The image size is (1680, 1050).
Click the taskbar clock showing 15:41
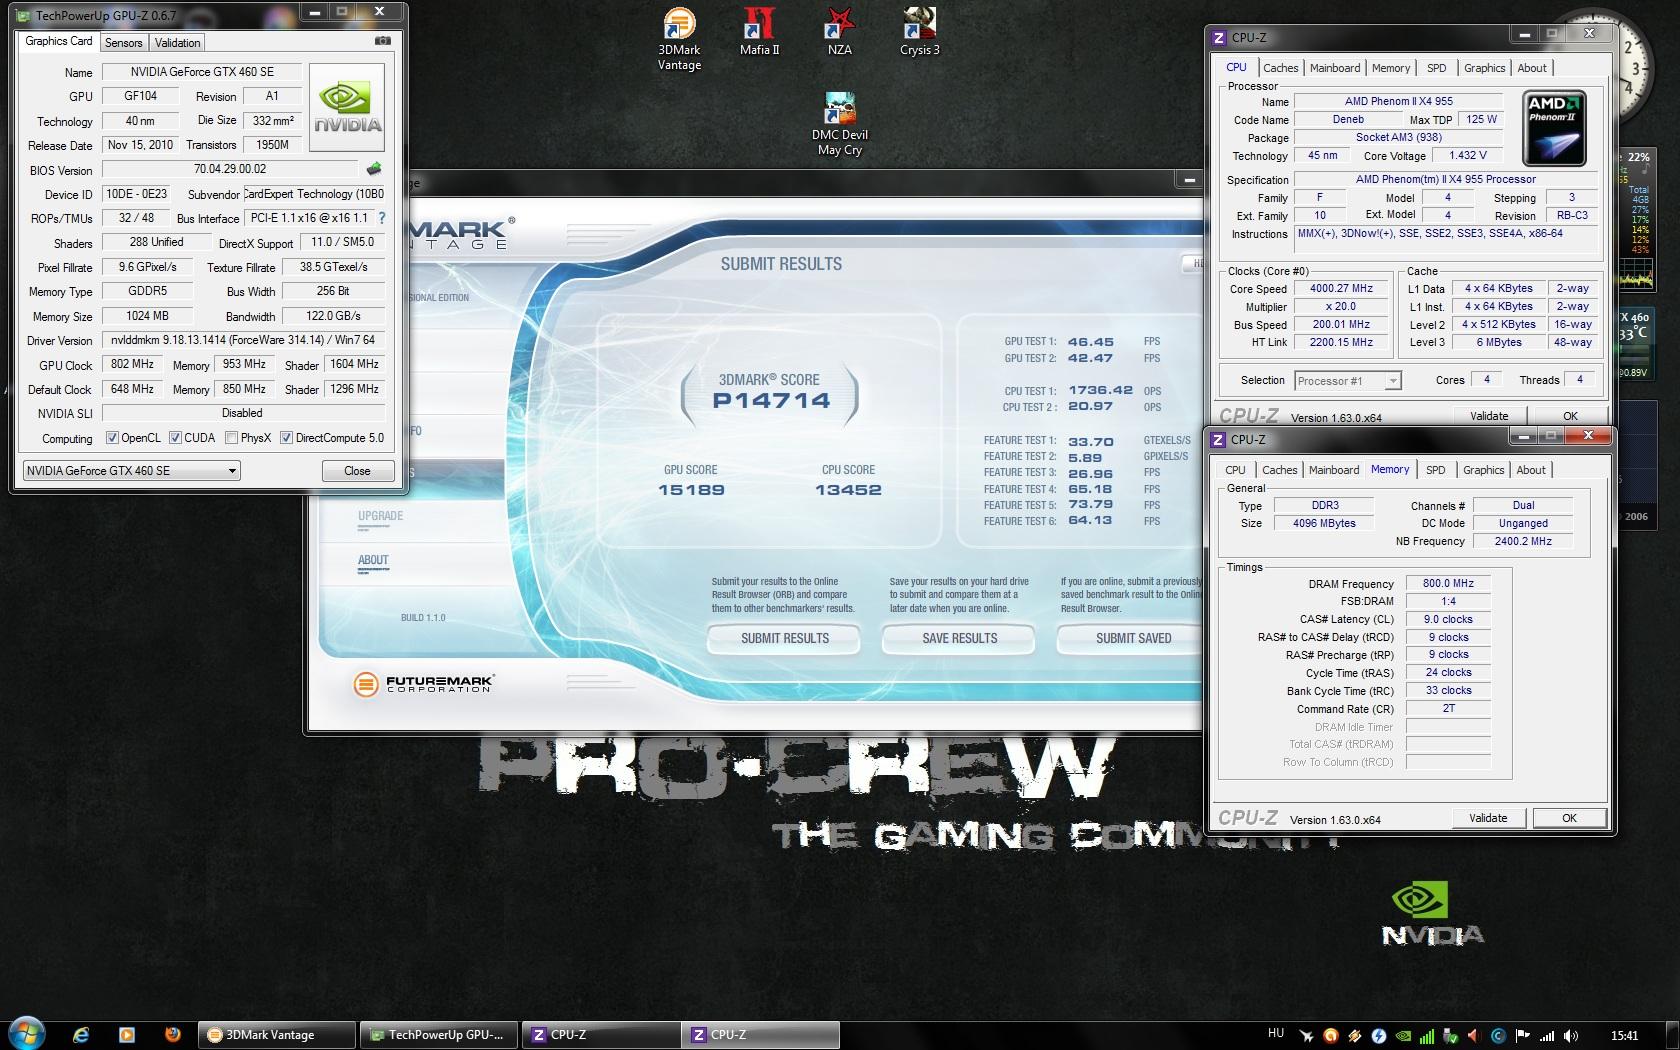[x=1625, y=1036]
